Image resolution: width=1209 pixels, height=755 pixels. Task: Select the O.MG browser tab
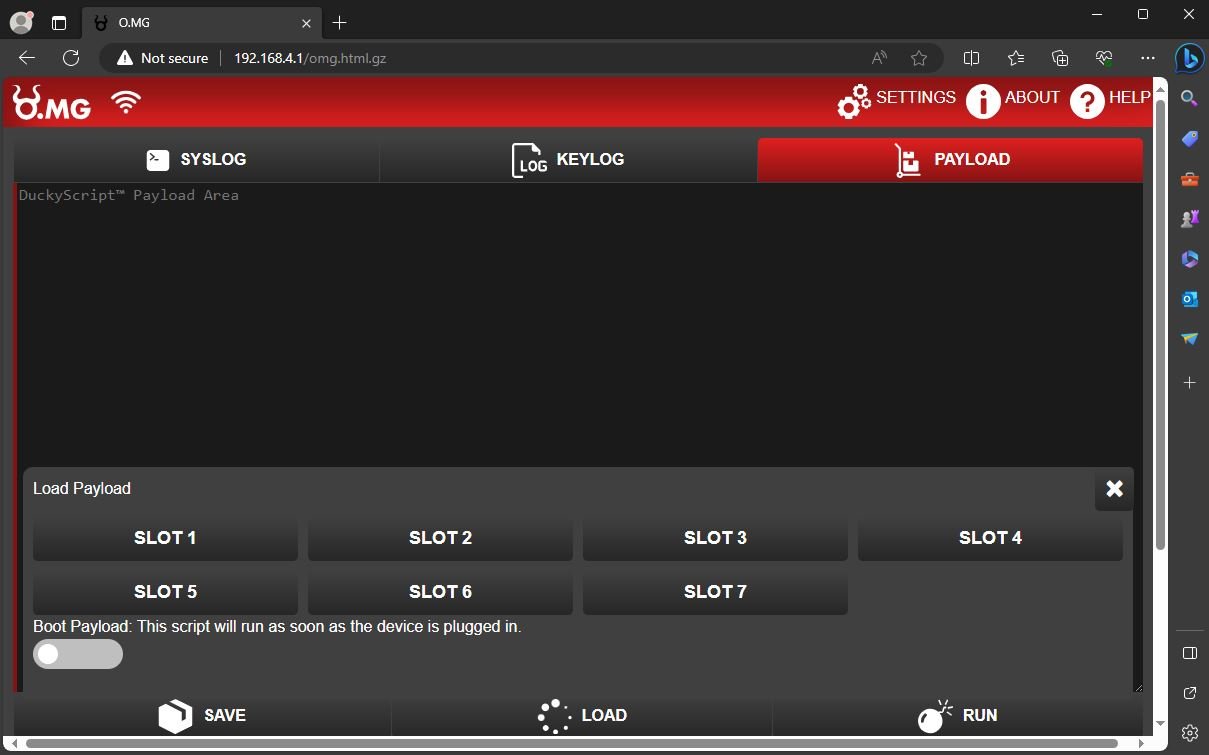pos(203,23)
